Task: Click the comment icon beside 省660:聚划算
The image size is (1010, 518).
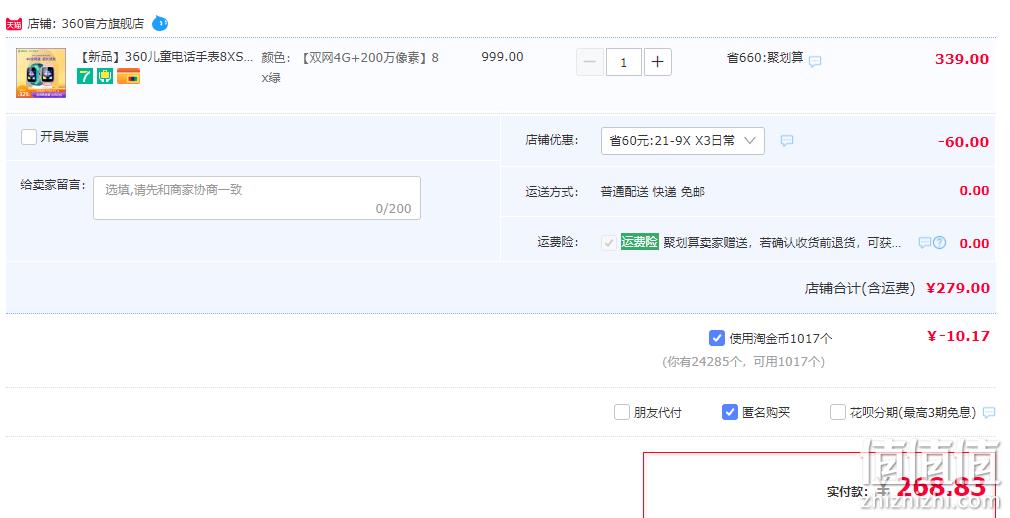Action: (815, 62)
